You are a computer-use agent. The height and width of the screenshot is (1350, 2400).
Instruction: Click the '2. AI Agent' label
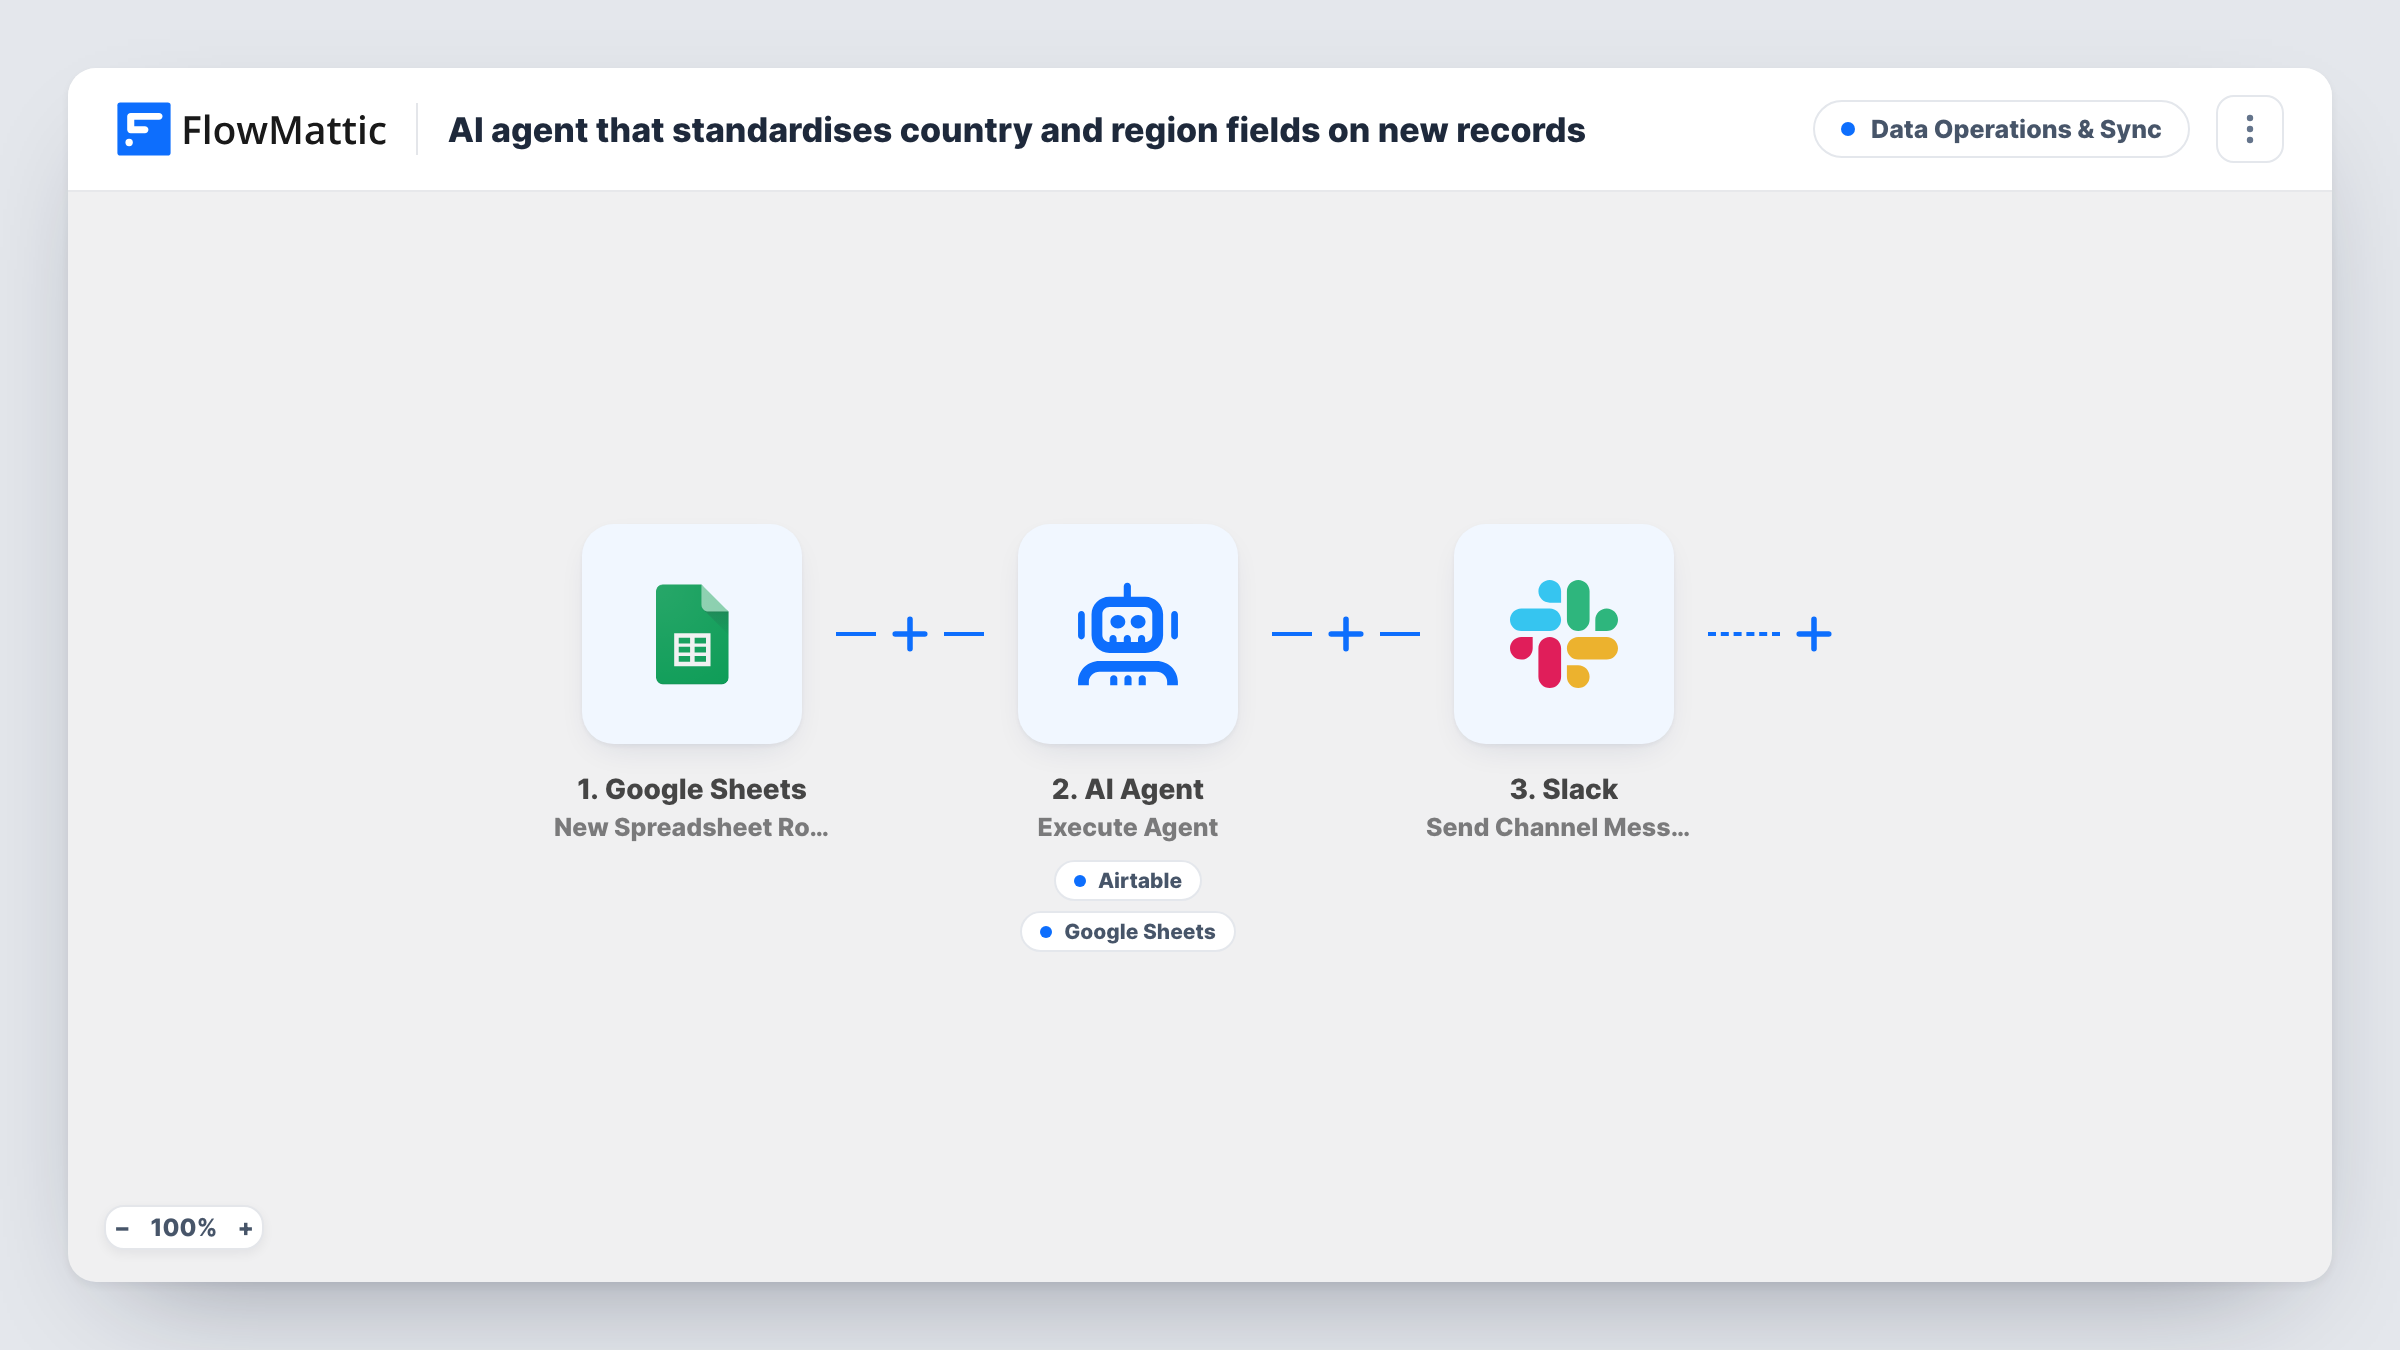click(1128, 789)
